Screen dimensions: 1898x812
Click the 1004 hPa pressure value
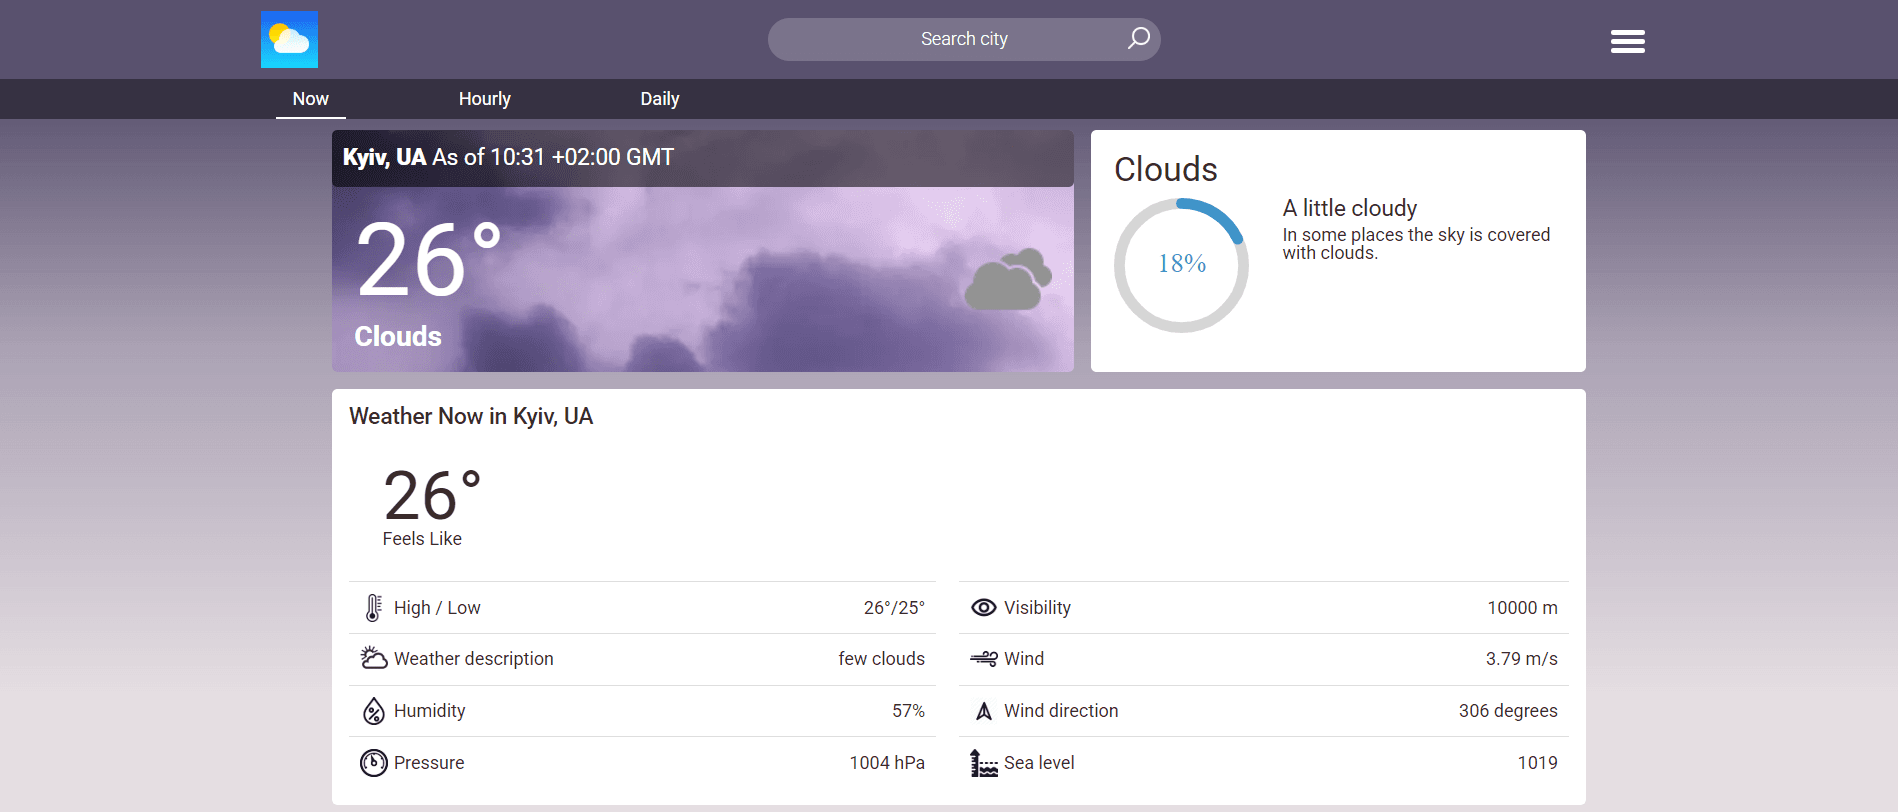887,763
